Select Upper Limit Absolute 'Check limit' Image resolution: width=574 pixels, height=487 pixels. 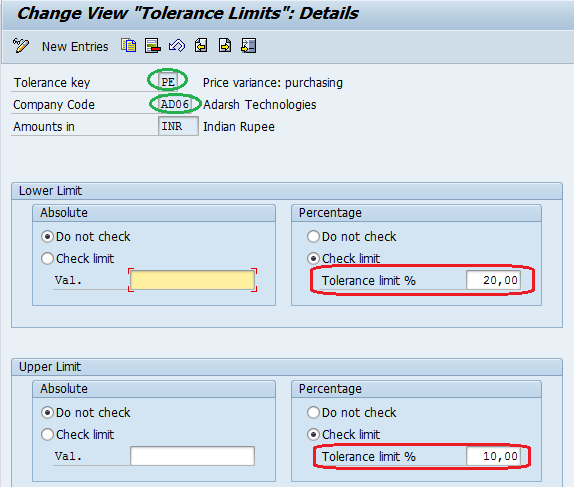(47, 435)
